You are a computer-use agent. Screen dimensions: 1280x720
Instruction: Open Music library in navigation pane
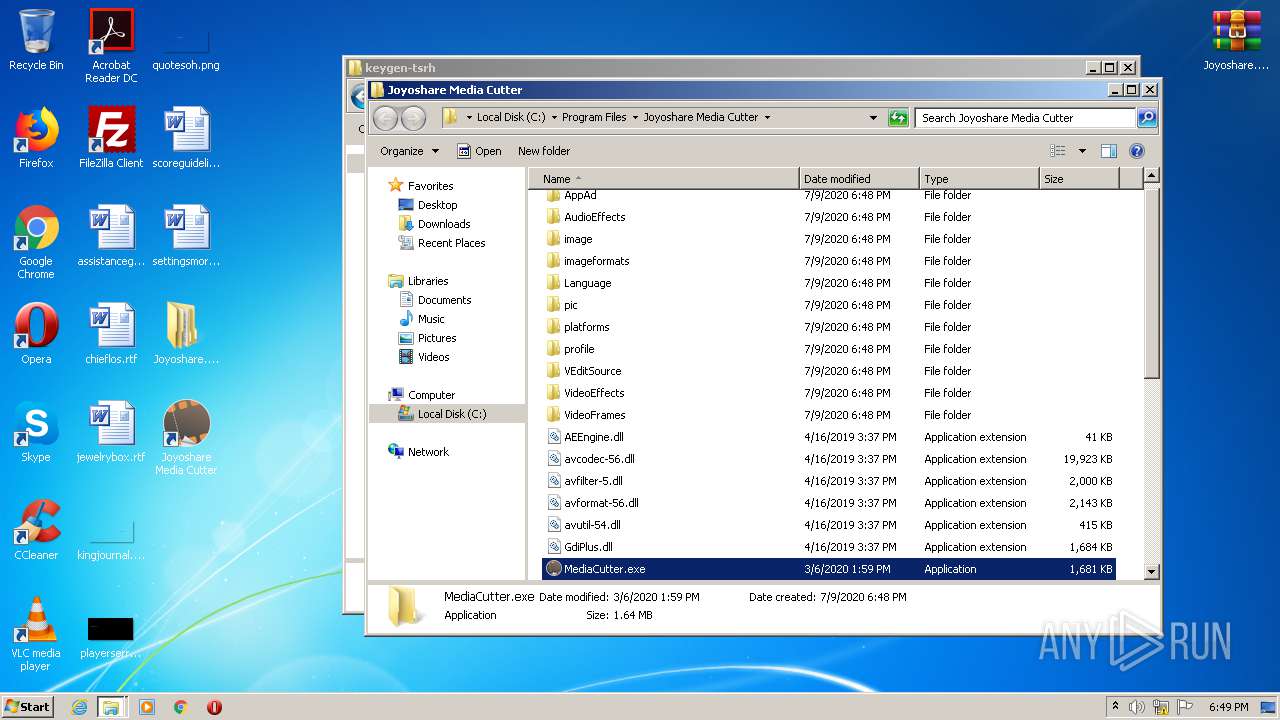[431, 319]
